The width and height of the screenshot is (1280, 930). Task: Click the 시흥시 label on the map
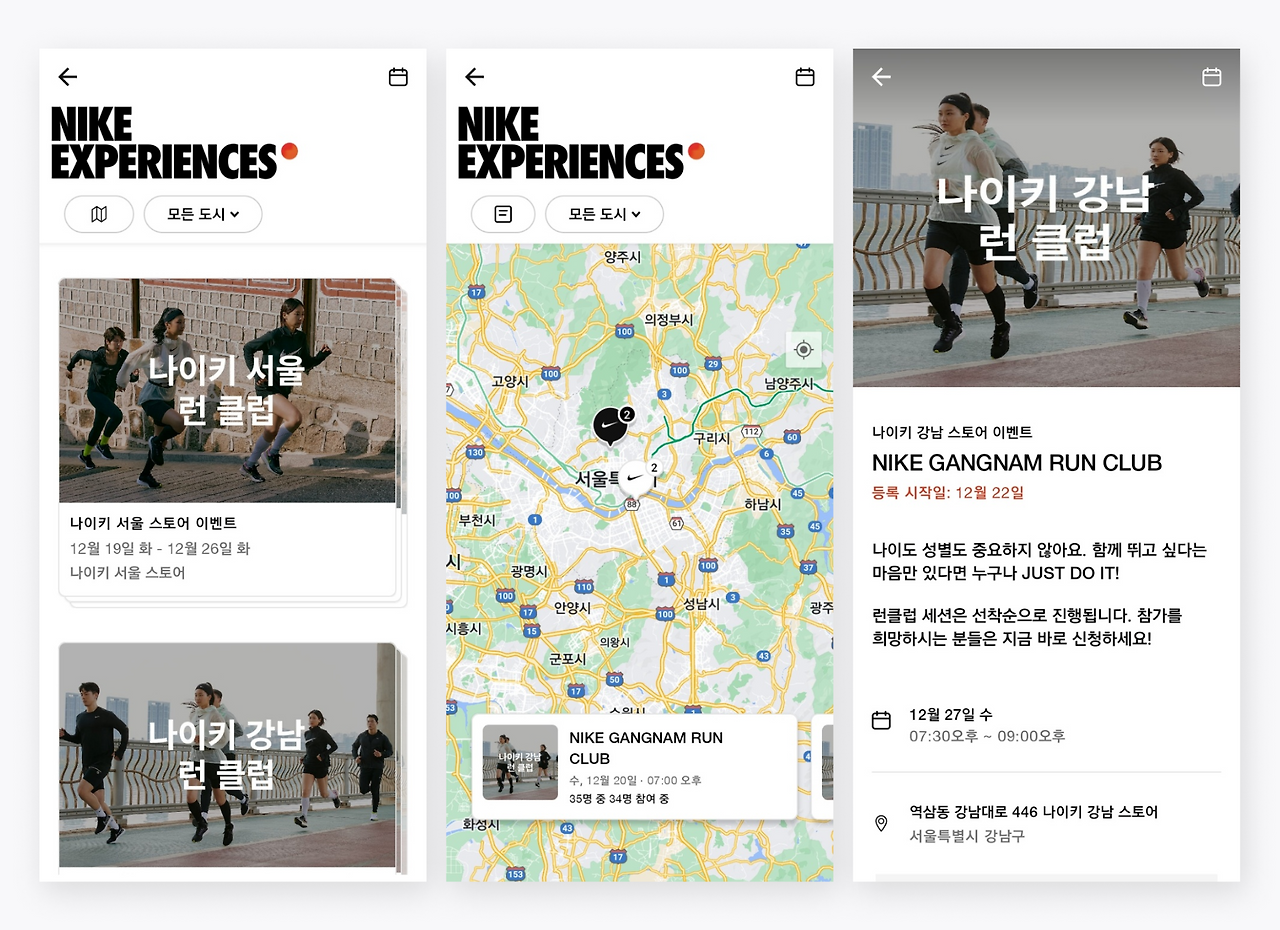point(464,629)
